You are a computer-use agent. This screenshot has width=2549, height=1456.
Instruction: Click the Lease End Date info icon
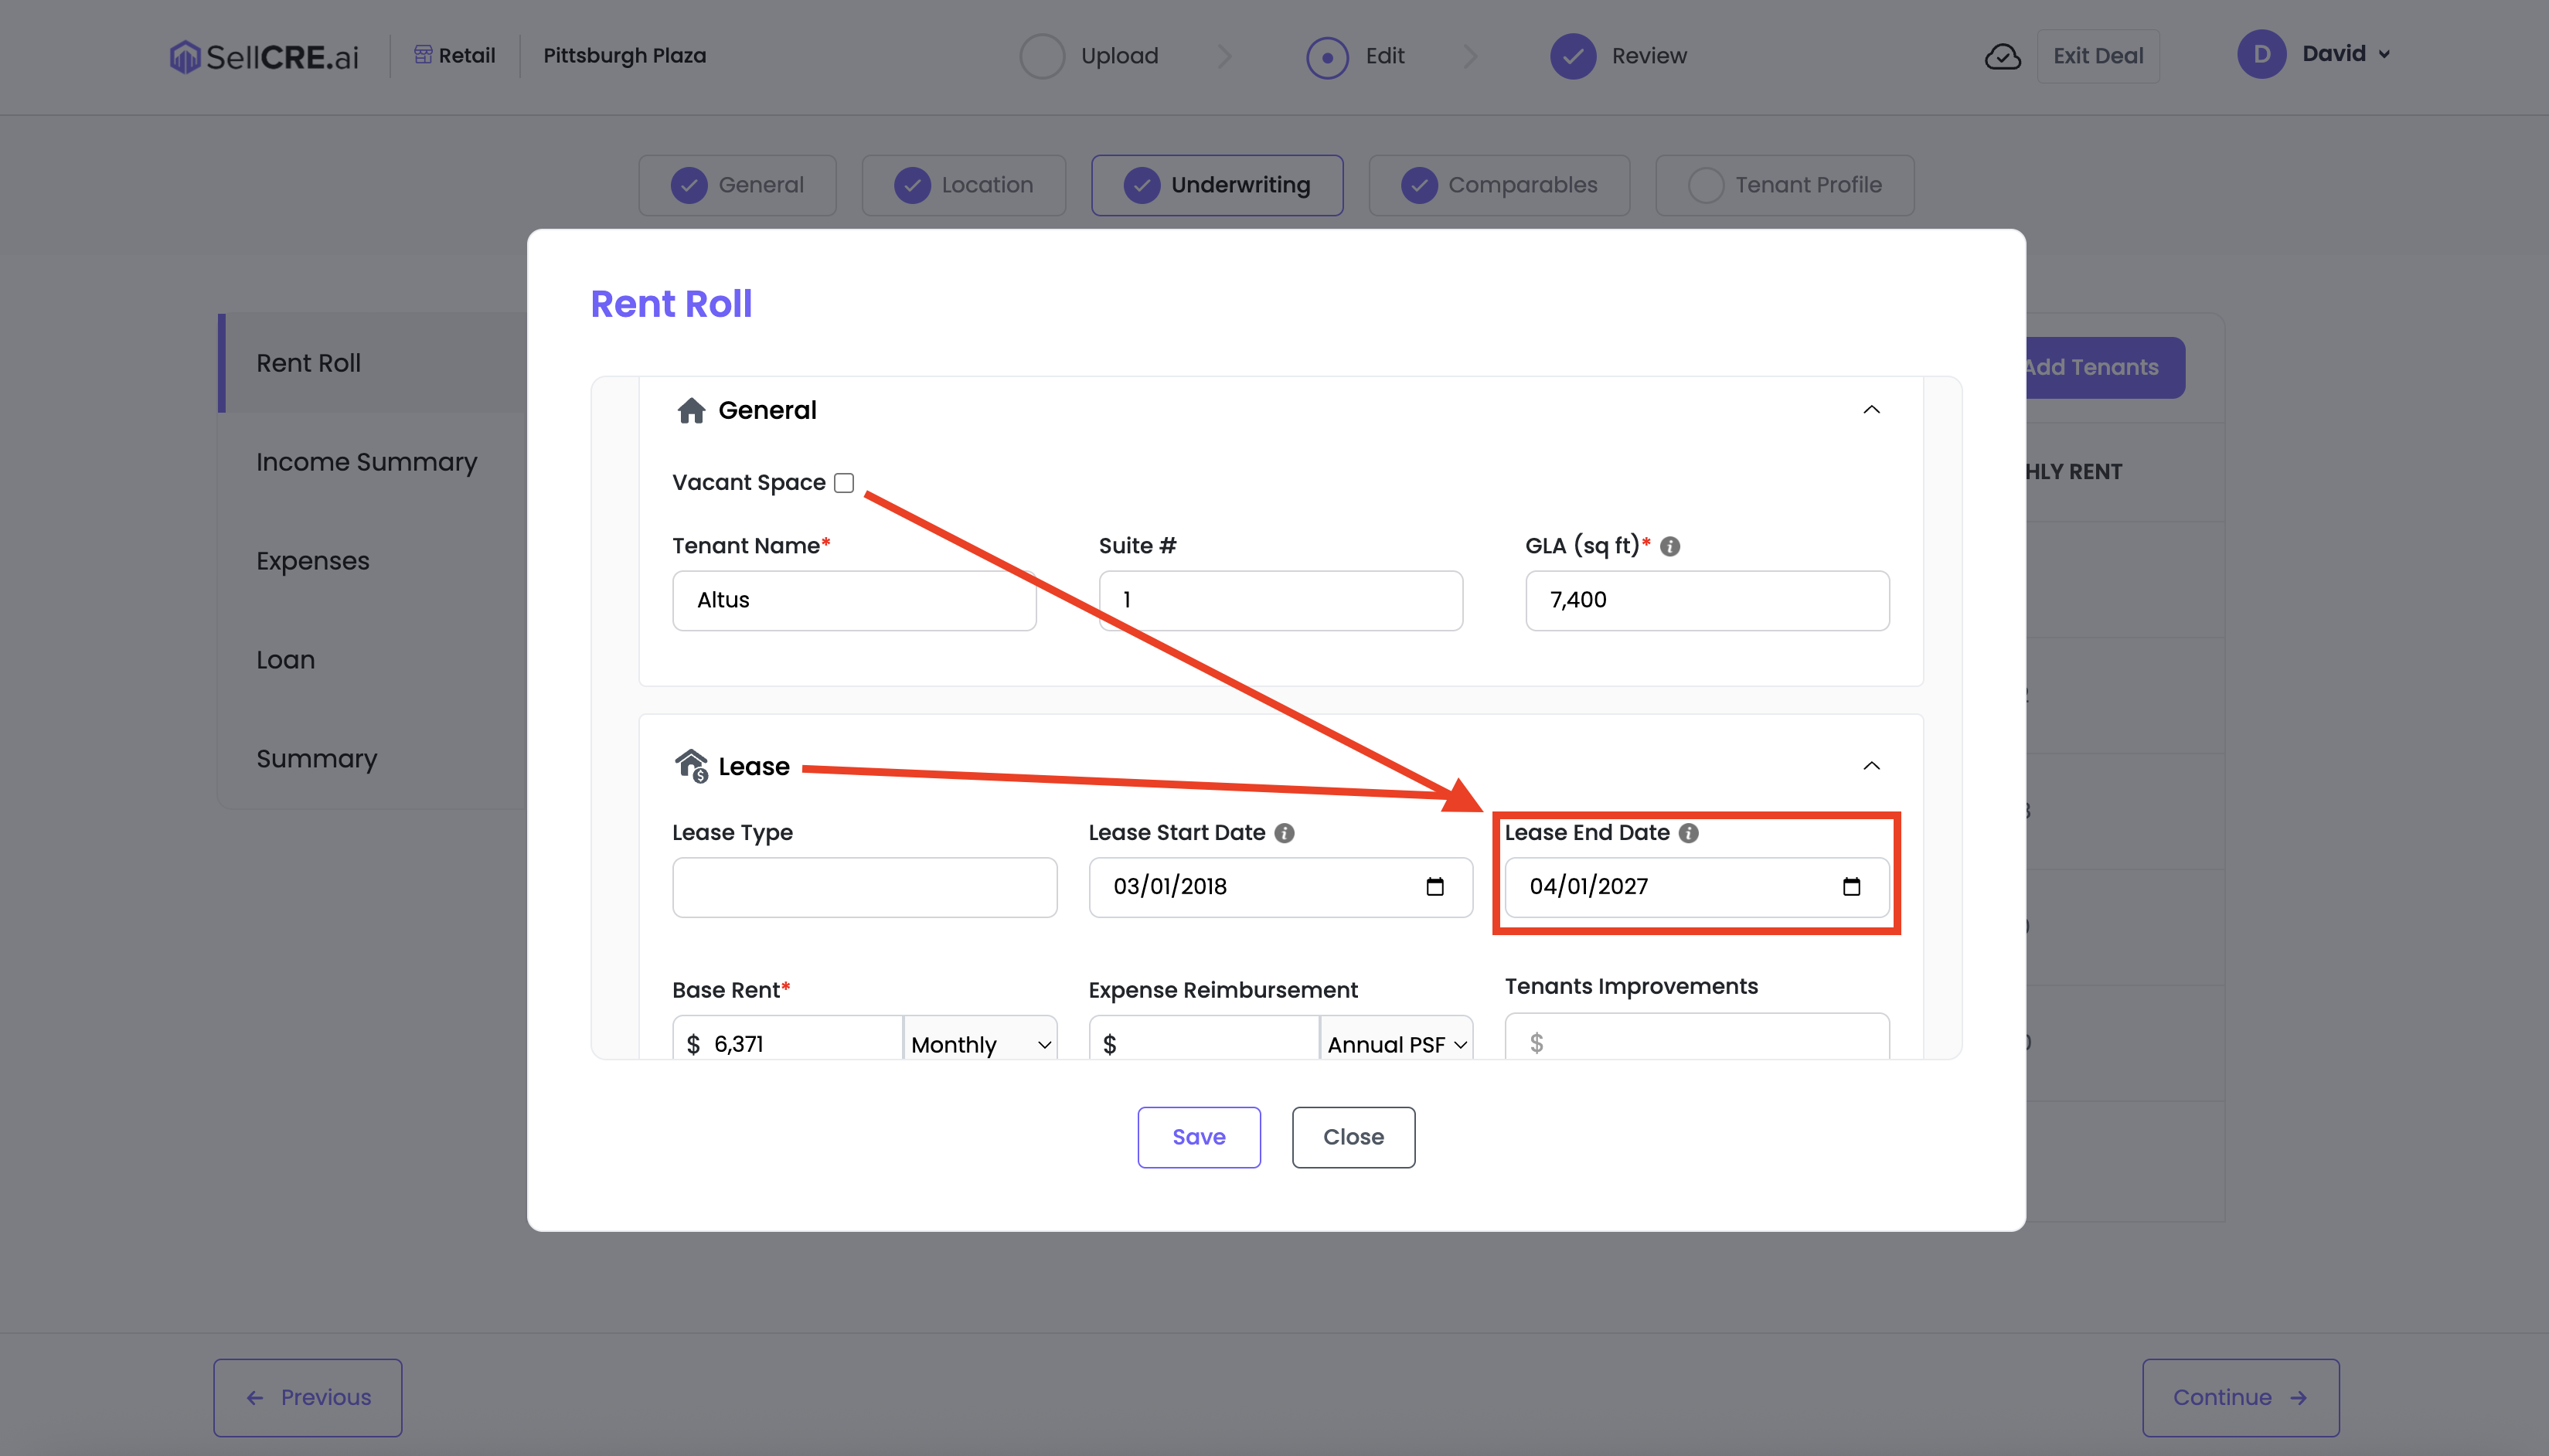click(x=1688, y=833)
